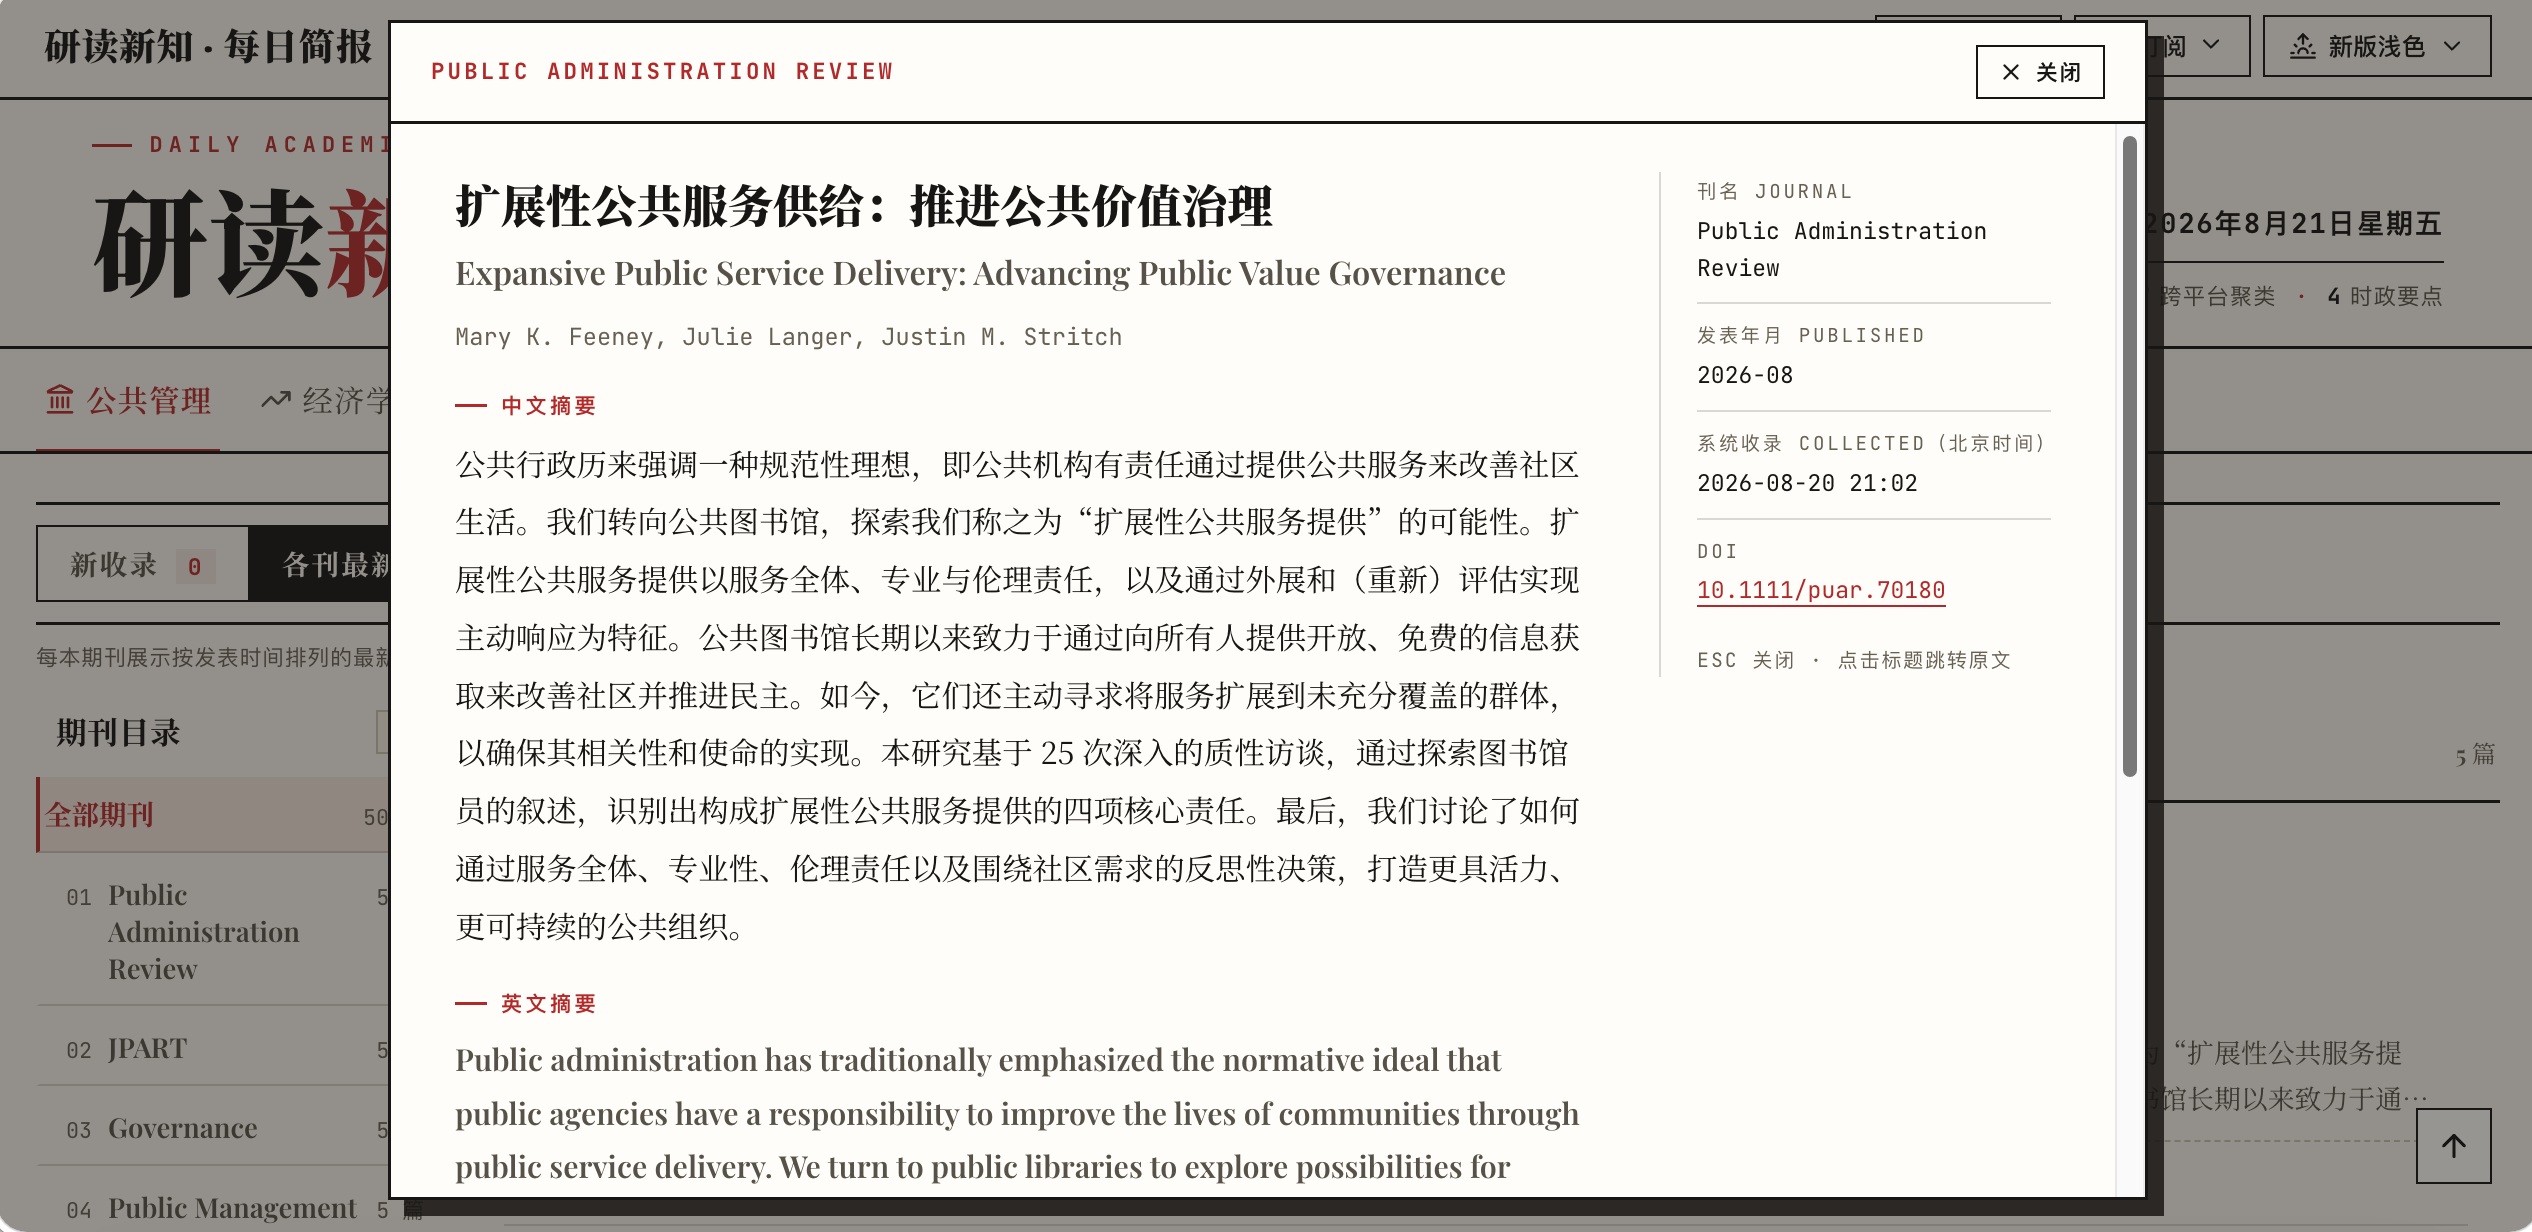Open the DOI link 10.1111/puar.70180
Image resolution: width=2532 pixels, height=1232 pixels.
coord(1821,590)
